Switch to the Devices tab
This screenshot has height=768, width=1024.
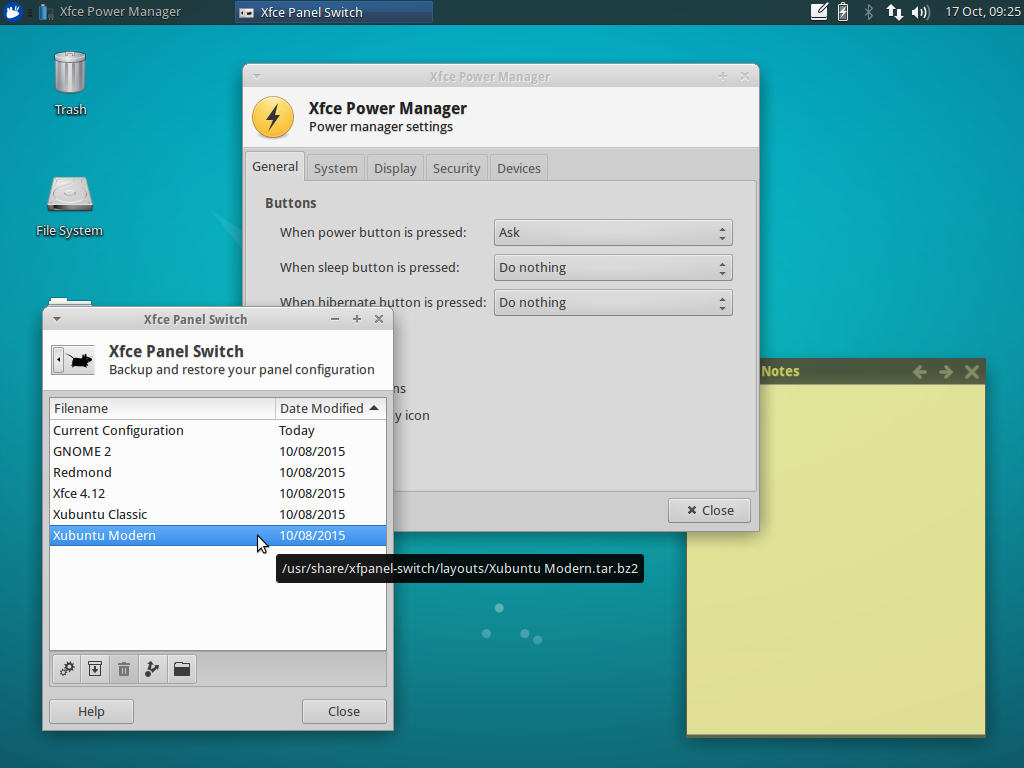click(x=518, y=167)
